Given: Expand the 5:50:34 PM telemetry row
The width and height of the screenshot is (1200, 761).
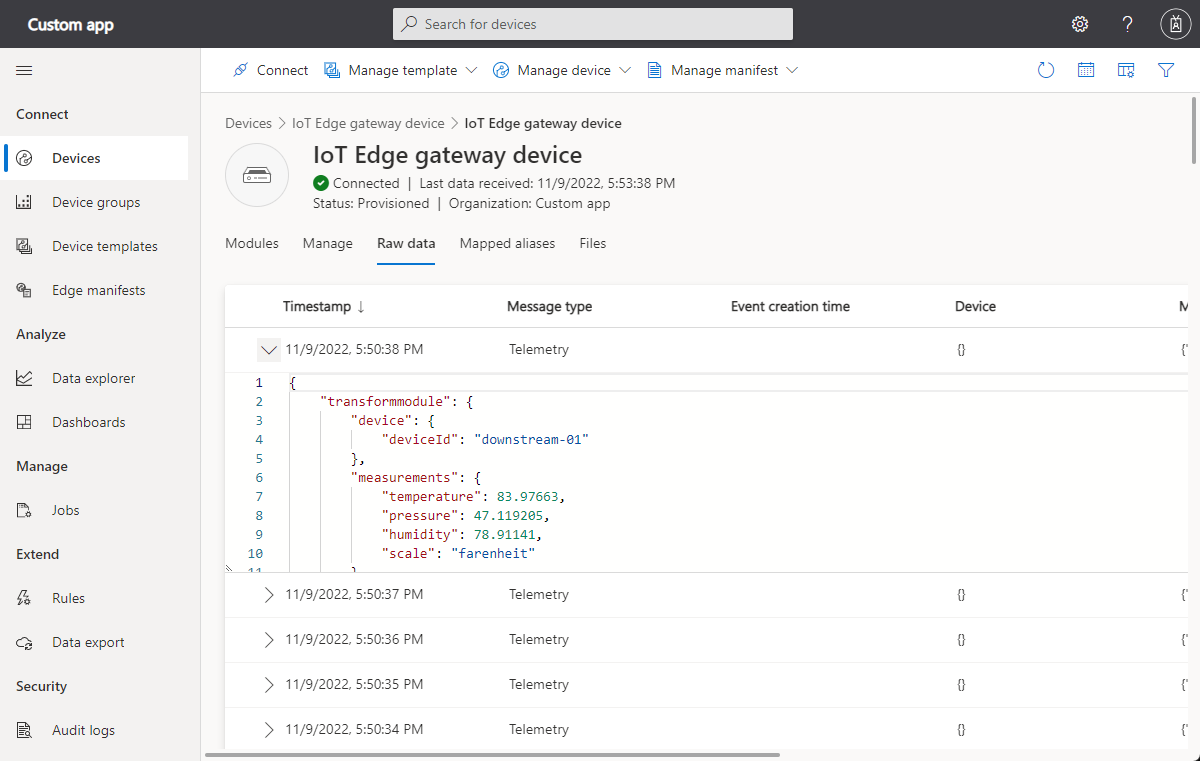Looking at the screenshot, I should (268, 730).
